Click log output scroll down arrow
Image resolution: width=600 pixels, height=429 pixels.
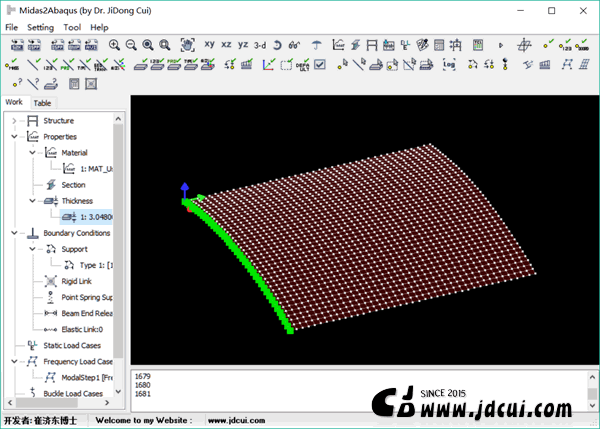coord(592,405)
